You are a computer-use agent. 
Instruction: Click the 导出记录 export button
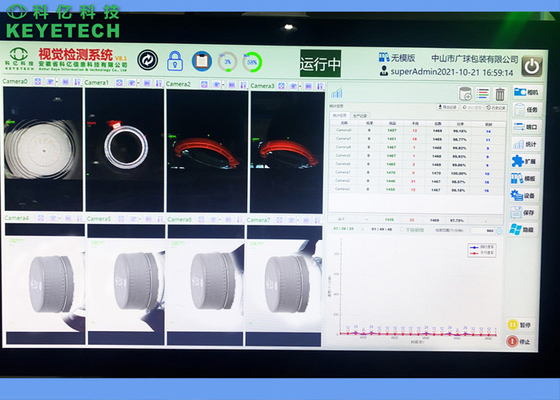tap(447, 107)
